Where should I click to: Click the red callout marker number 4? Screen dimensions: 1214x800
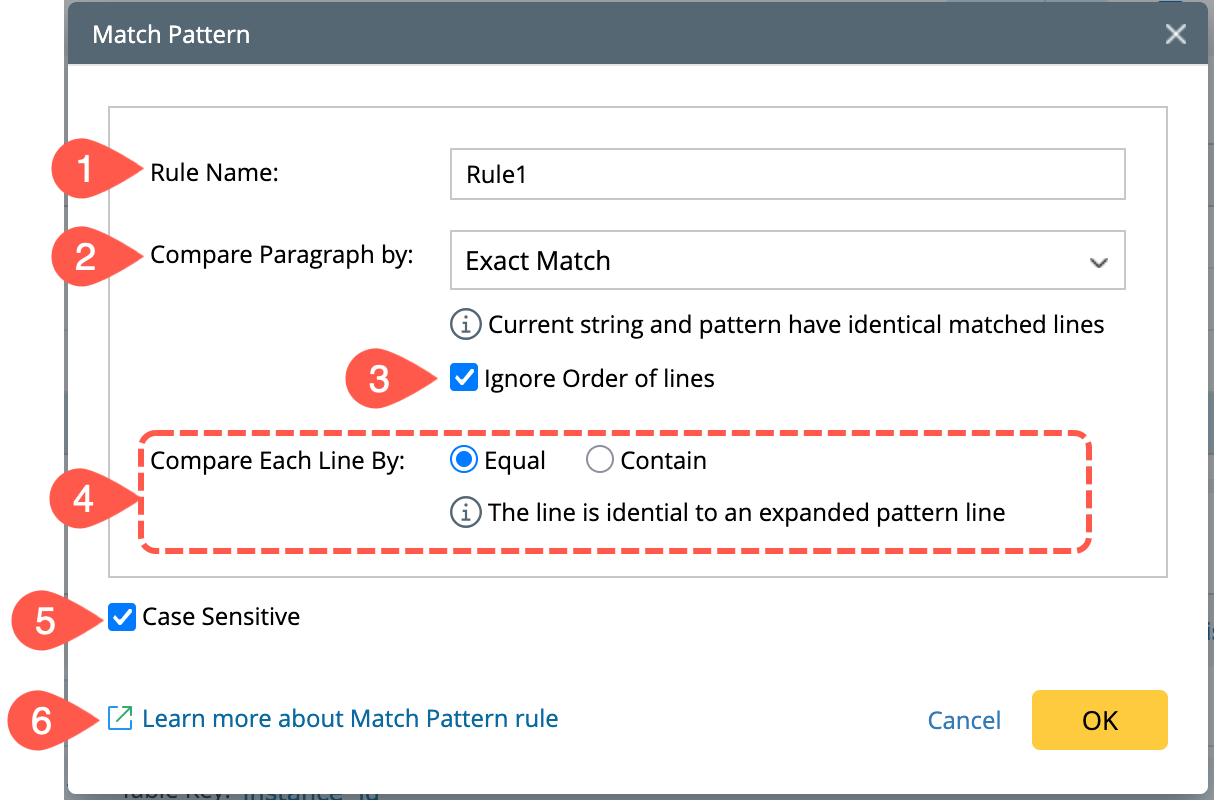(x=85, y=497)
